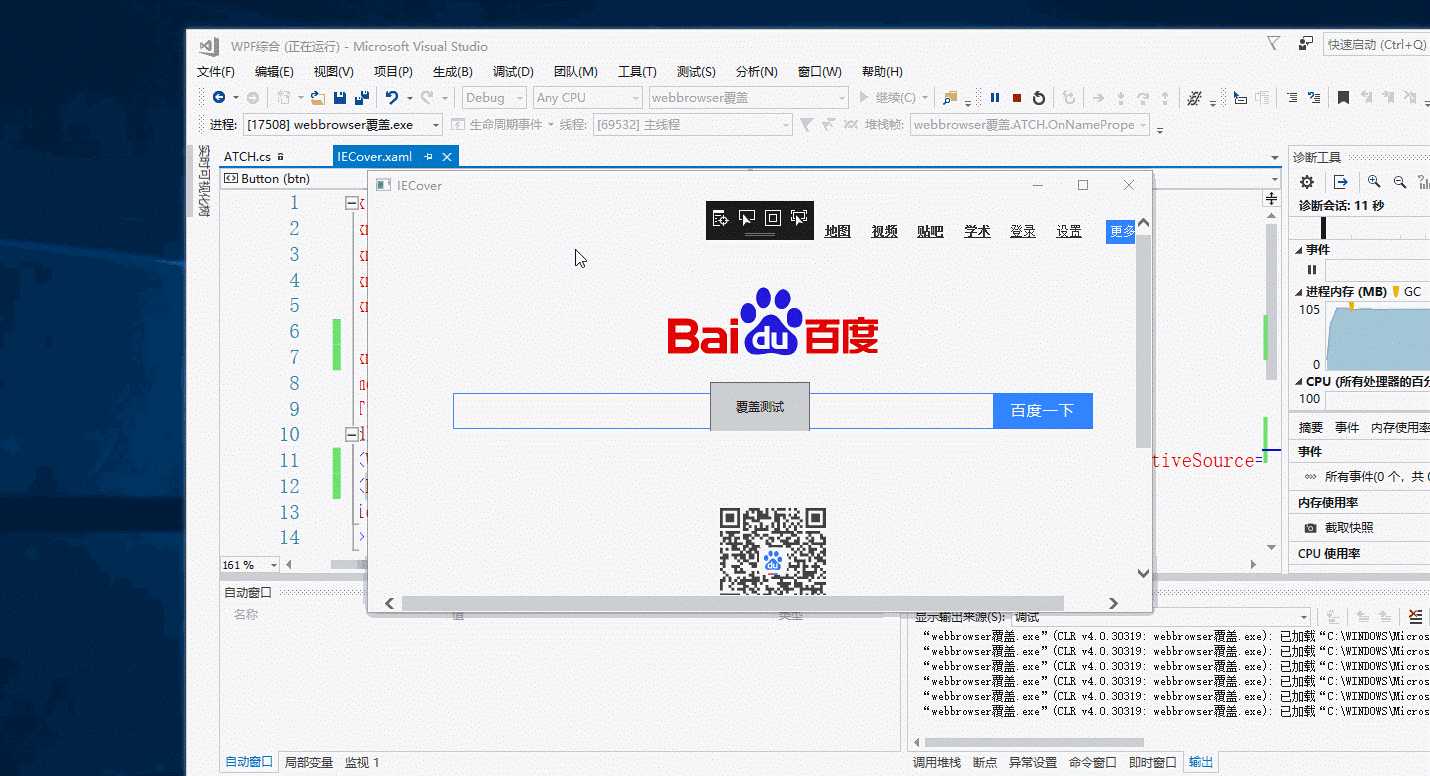Open the 调试(D) menu
This screenshot has height=776, width=1430.
click(513, 72)
